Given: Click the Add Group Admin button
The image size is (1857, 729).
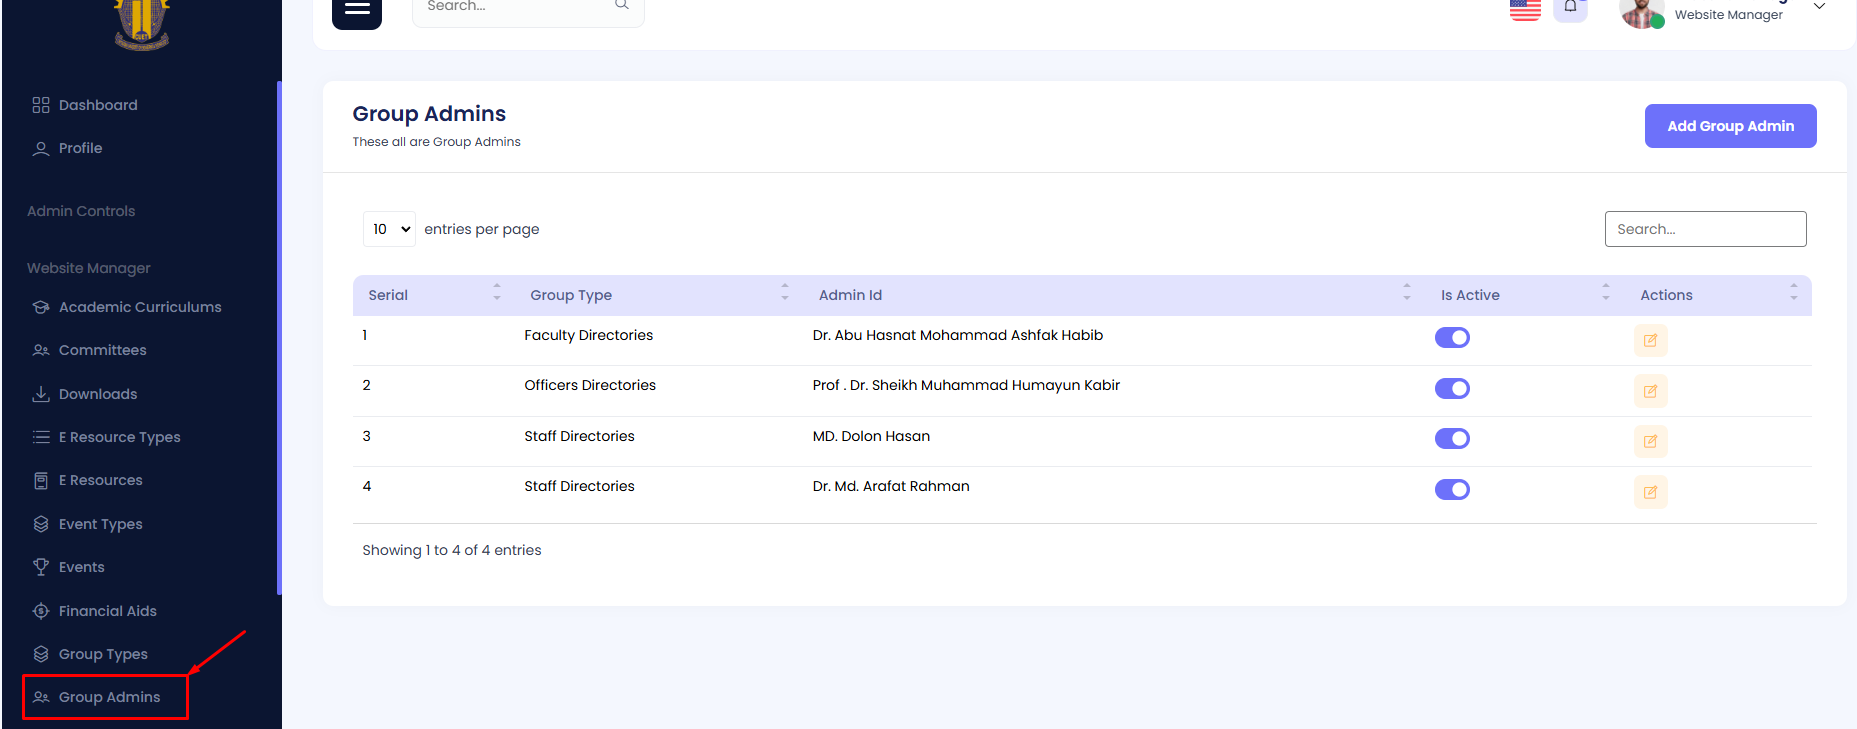Looking at the screenshot, I should tap(1730, 126).
